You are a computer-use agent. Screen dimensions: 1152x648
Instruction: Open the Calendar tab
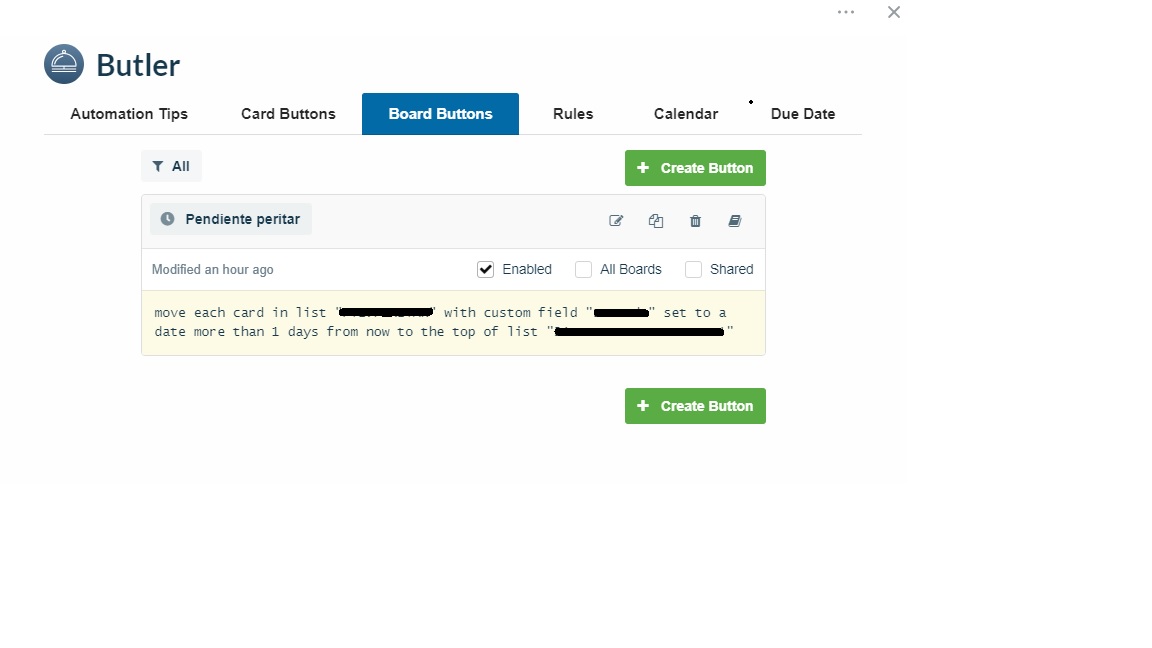point(686,114)
